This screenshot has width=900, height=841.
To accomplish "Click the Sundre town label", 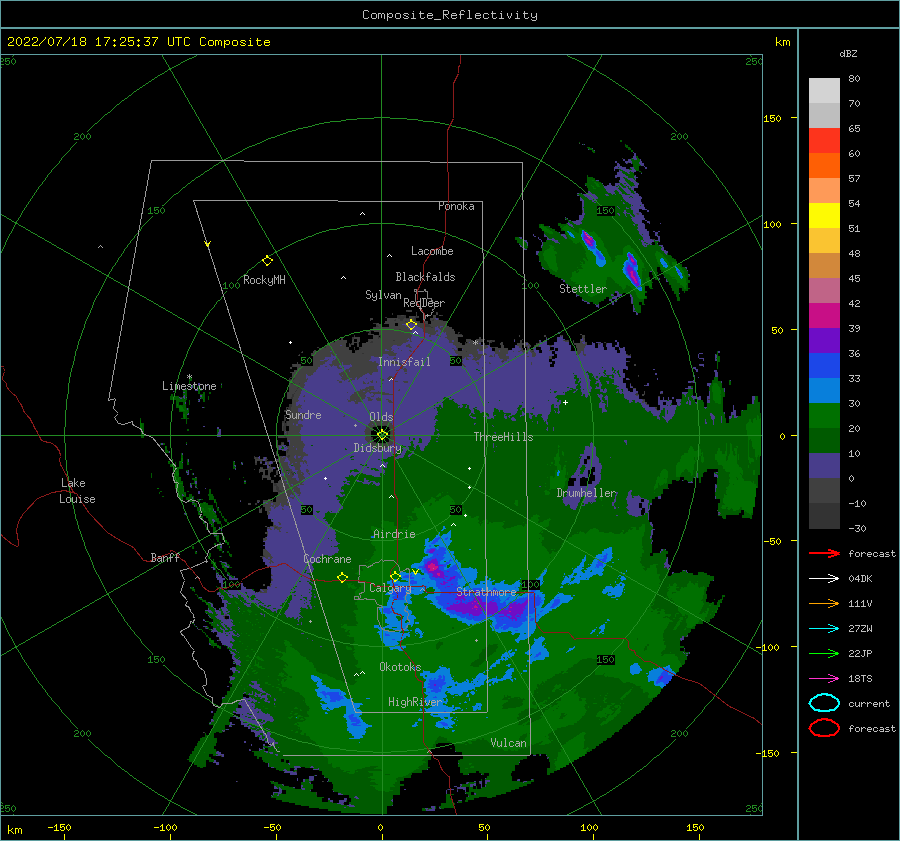I will tap(303, 415).
